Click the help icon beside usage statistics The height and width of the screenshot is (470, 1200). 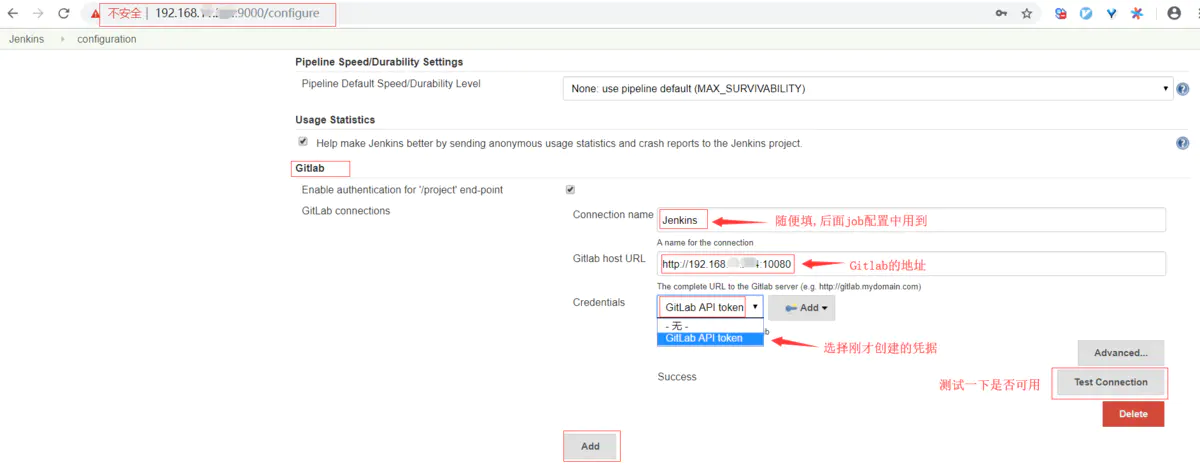(1183, 143)
